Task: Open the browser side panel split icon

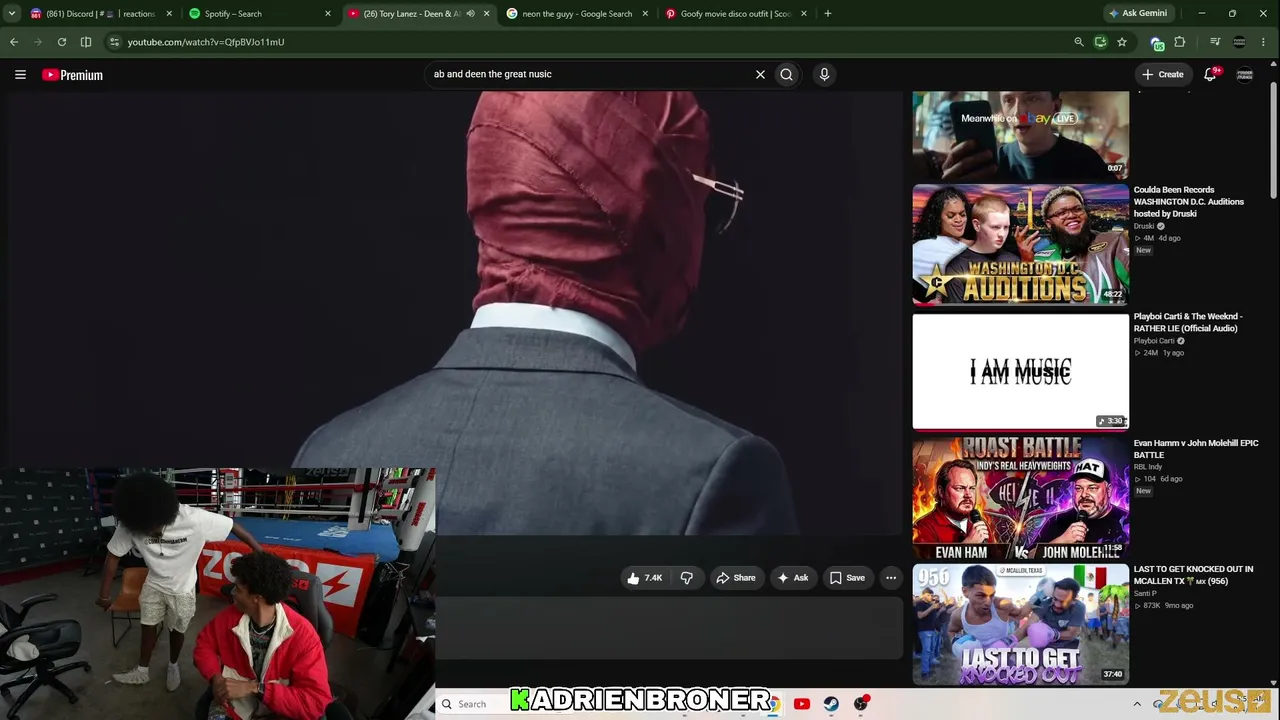Action: [x=86, y=42]
